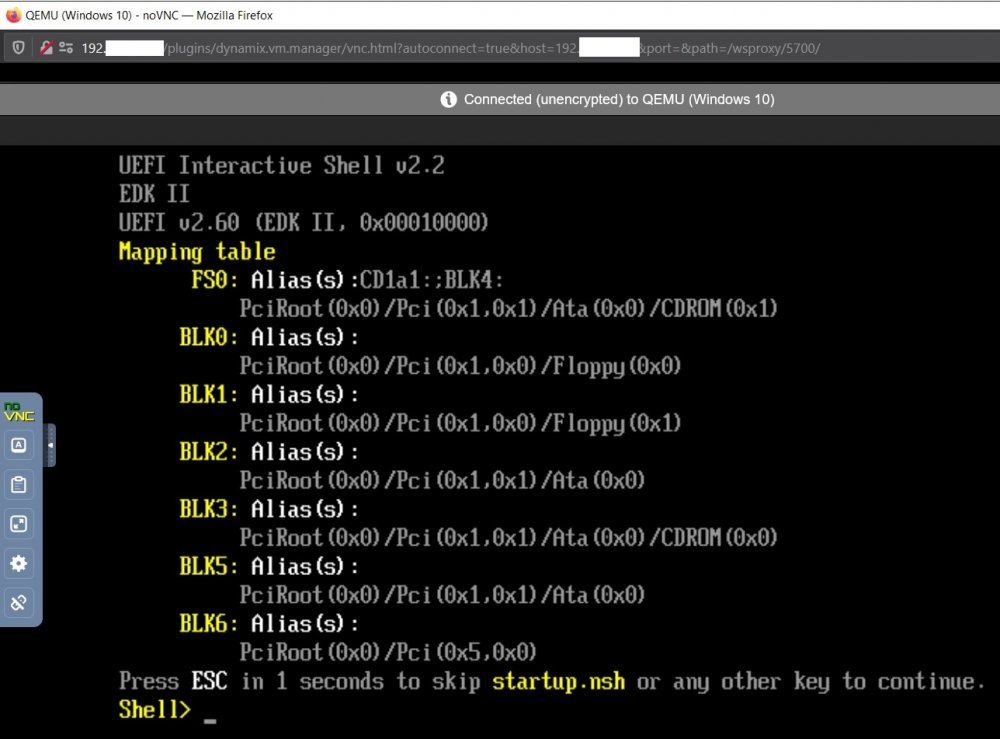
Task: Click the blinking cursor after Shell prompt
Action: click(210, 721)
